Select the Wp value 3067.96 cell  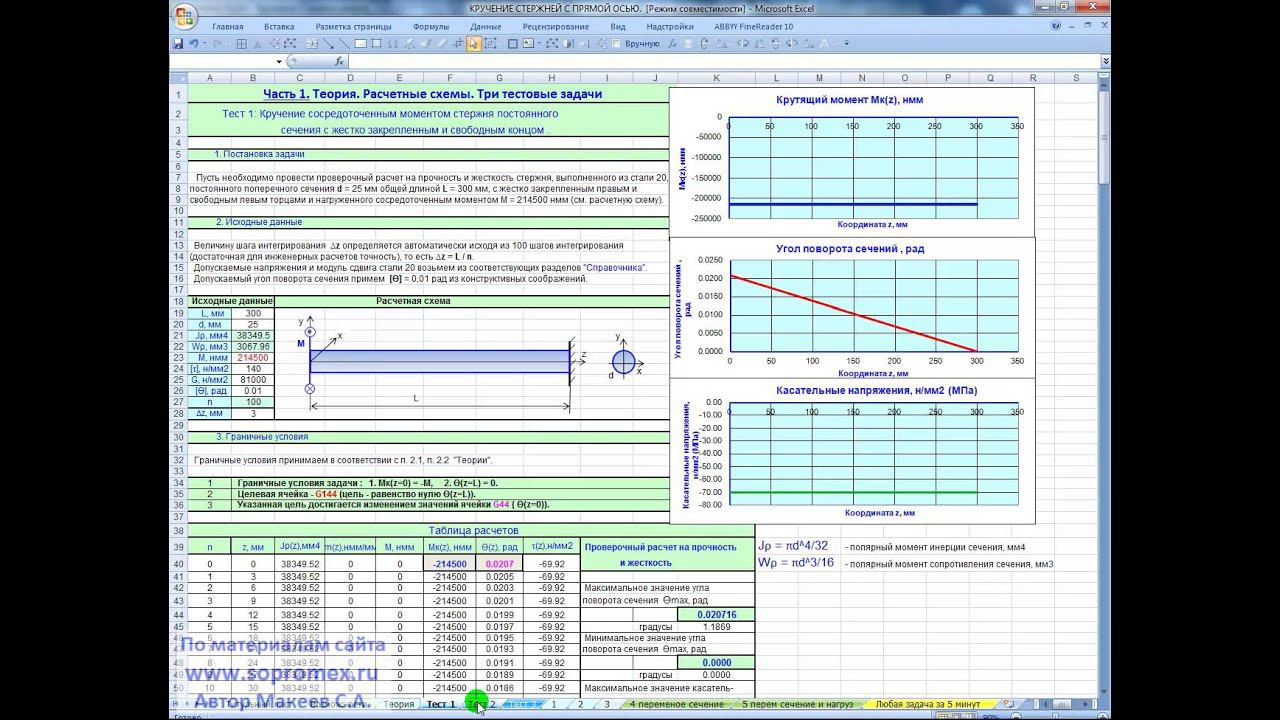(x=252, y=346)
